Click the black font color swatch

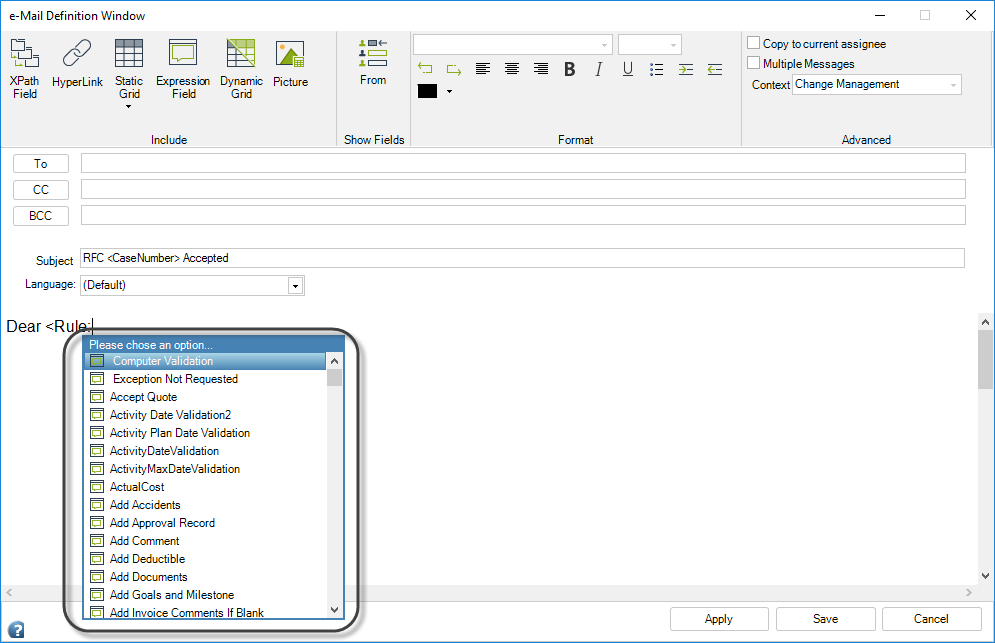coord(427,91)
